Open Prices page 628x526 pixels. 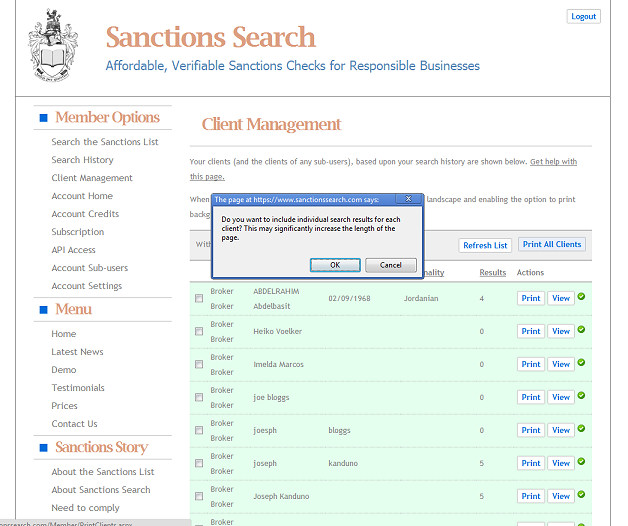point(64,406)
